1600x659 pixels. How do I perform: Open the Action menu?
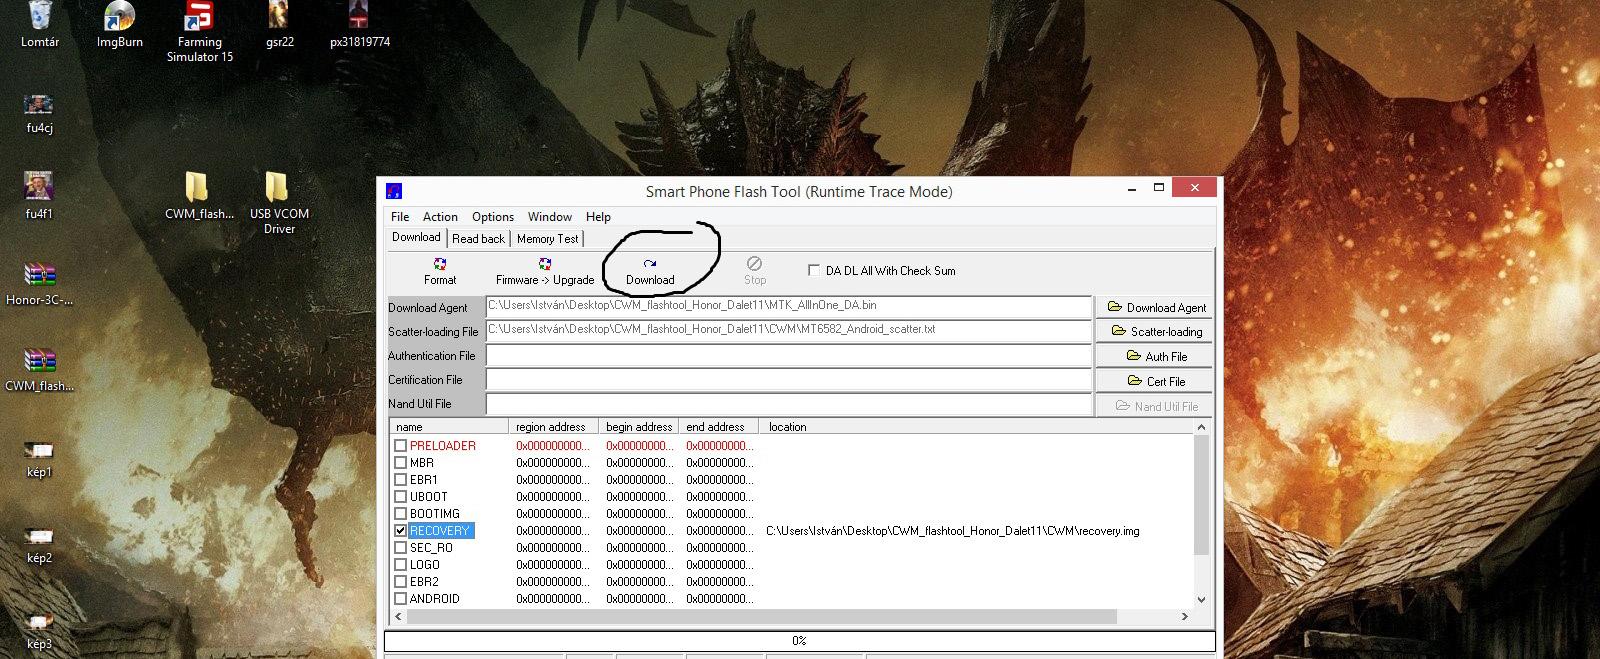point(440,217)
